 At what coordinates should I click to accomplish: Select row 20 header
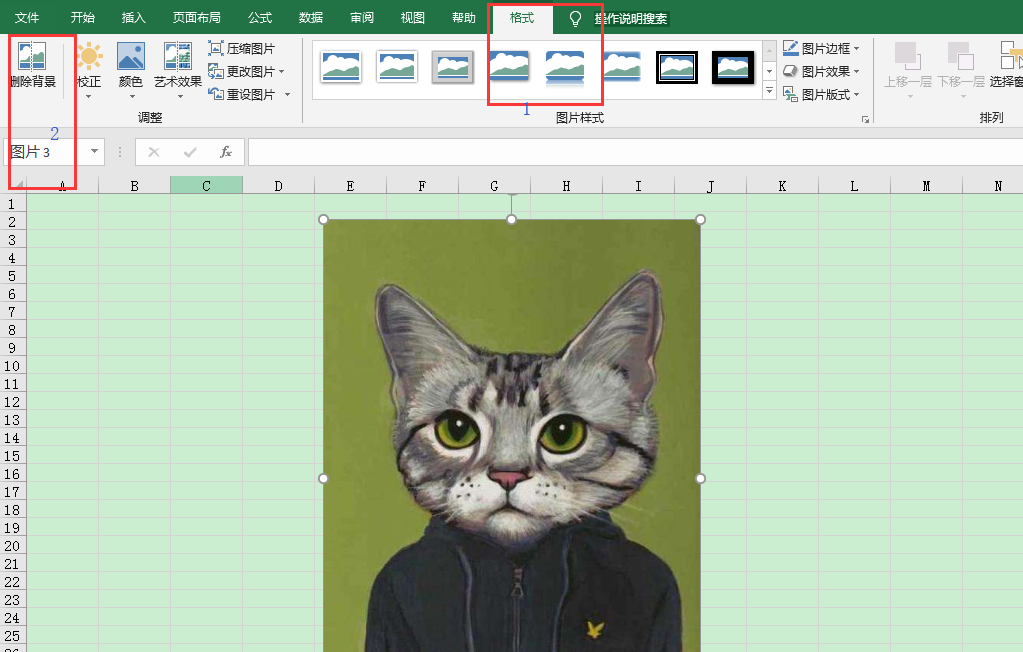pos(12,546)
